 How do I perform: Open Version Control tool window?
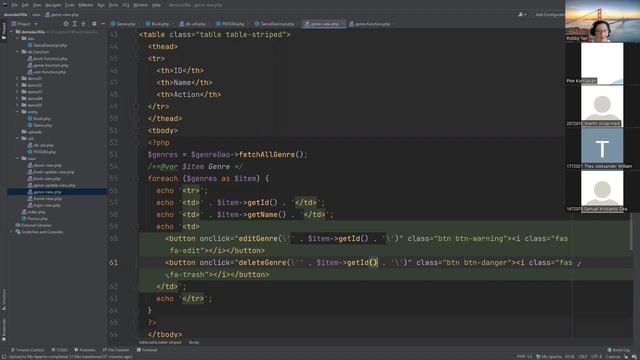pos(27,350)
